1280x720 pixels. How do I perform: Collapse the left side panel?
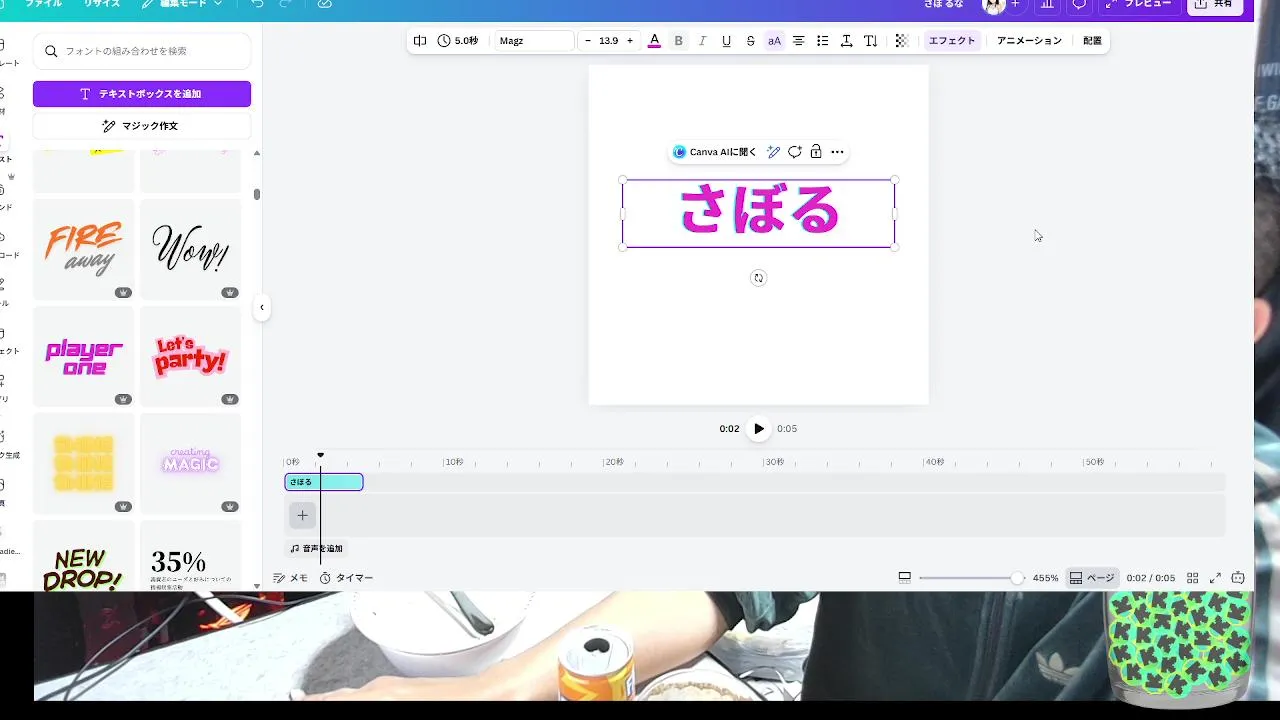[x=262, y=307]
